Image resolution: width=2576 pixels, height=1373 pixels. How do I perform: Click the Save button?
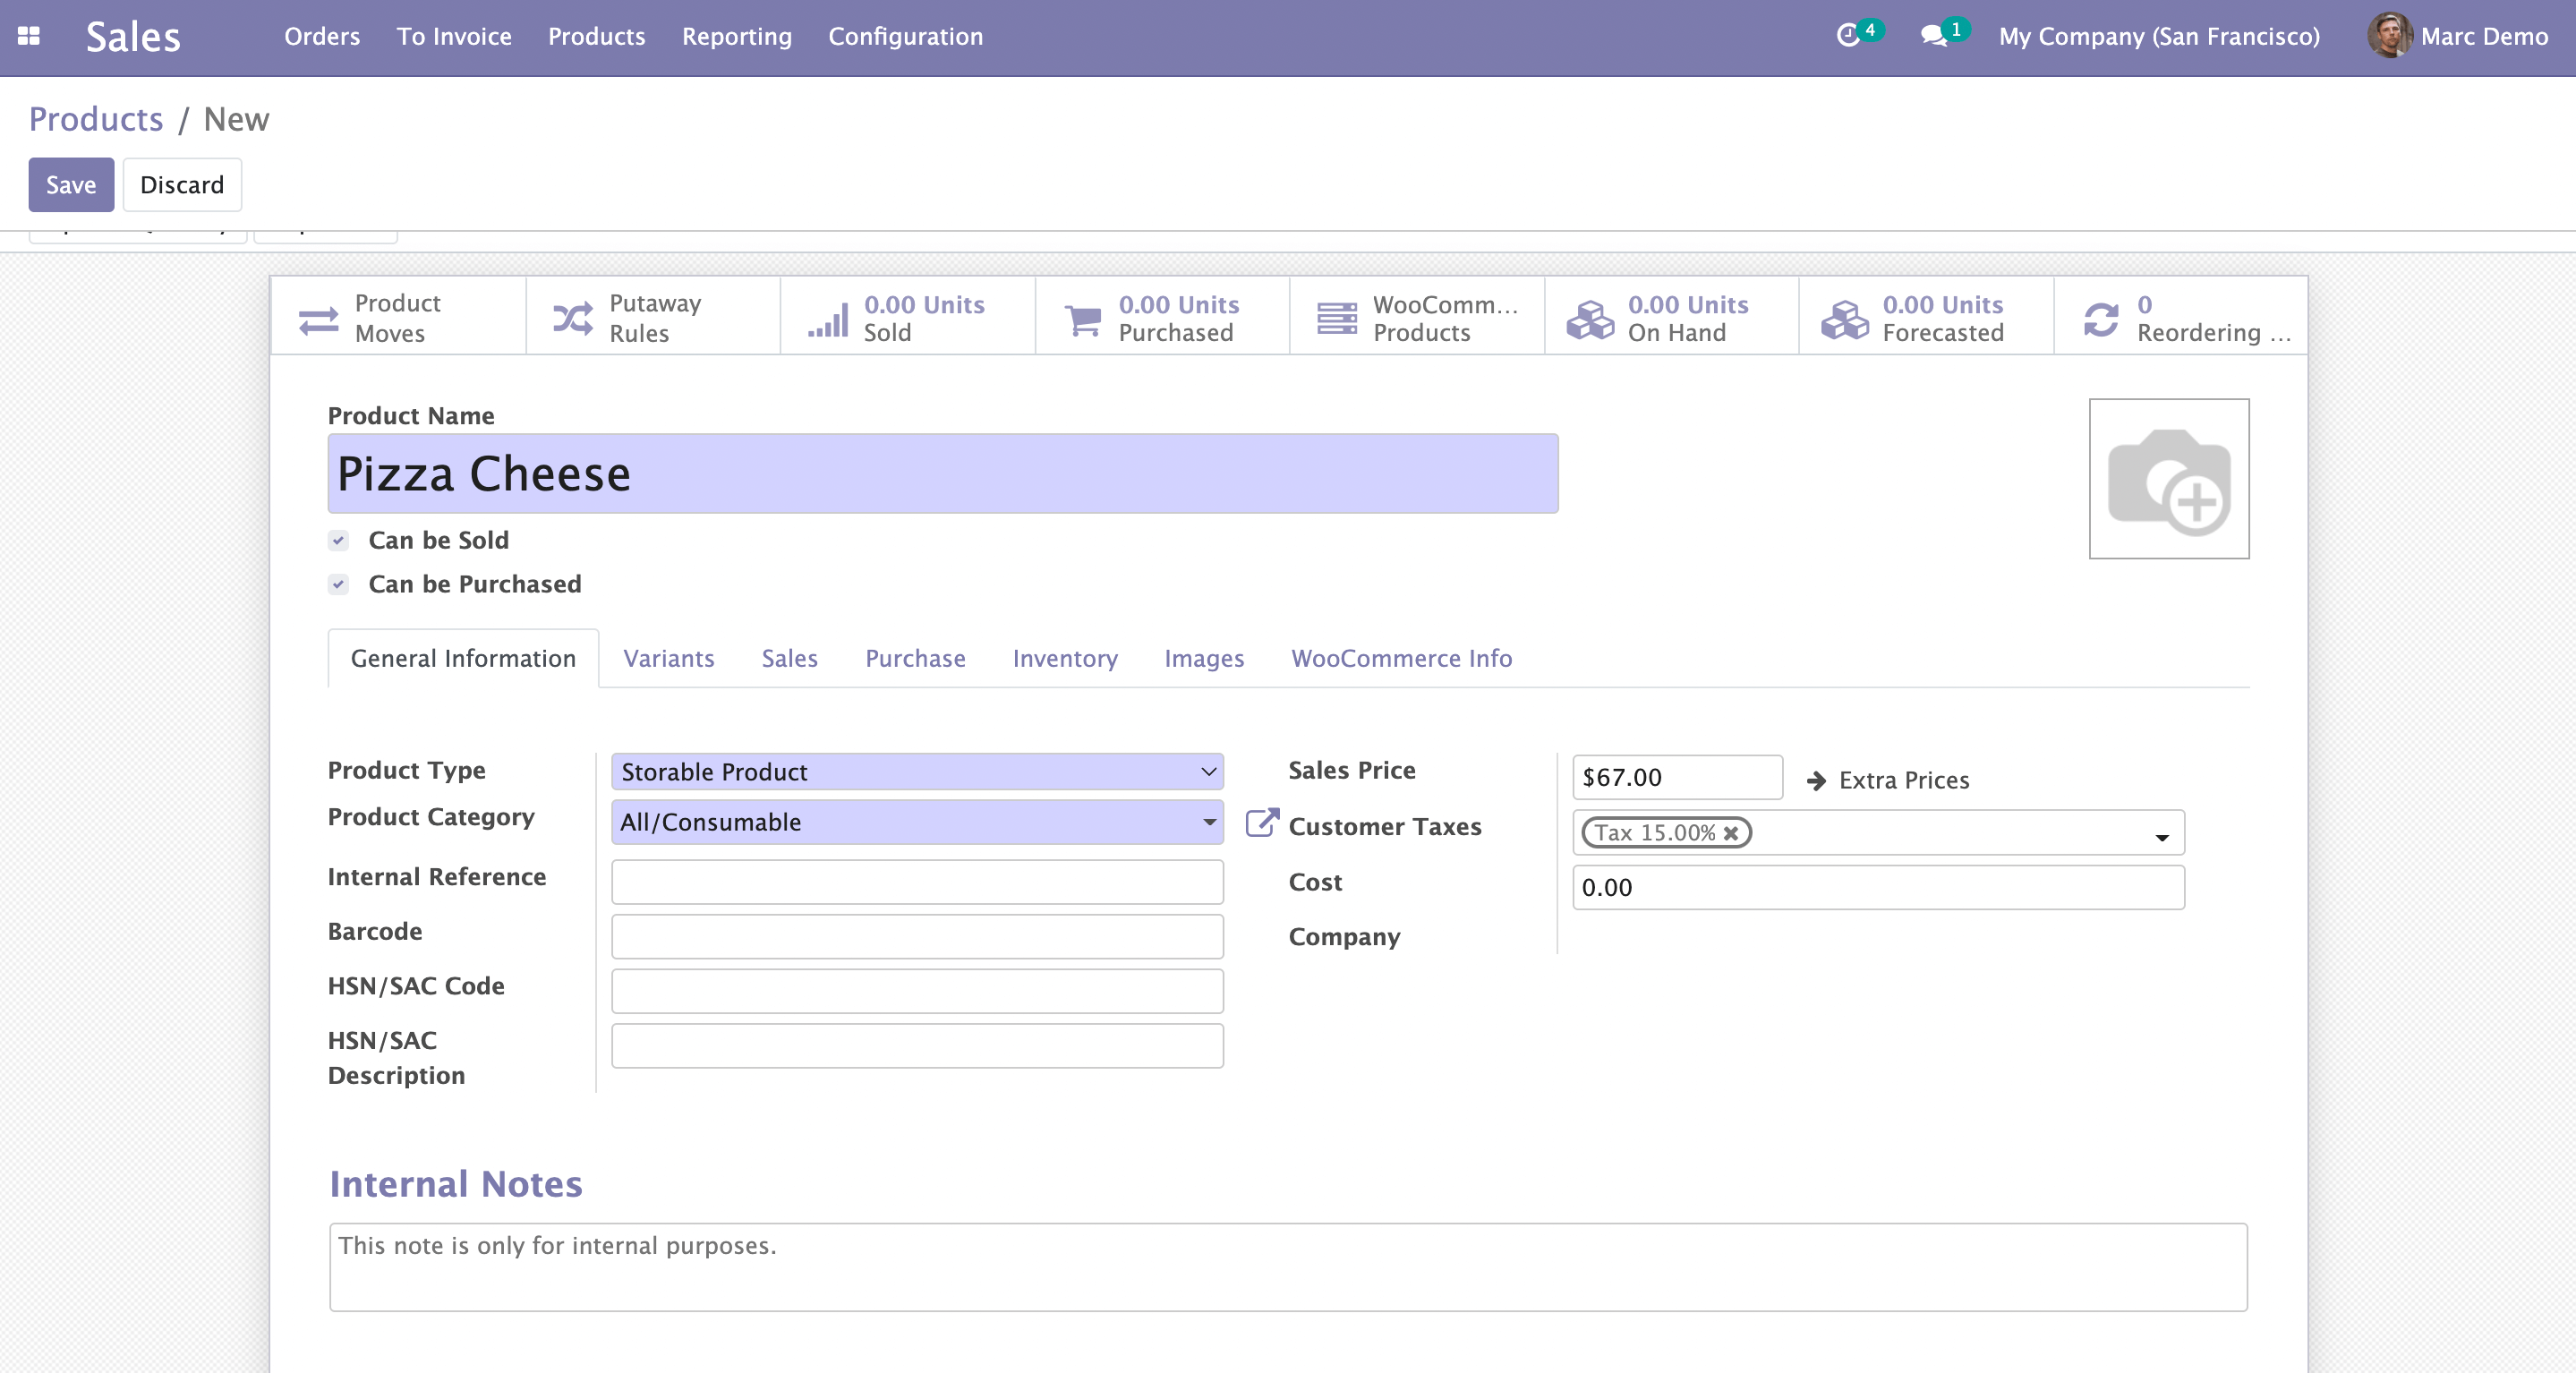tap(71, 185)
